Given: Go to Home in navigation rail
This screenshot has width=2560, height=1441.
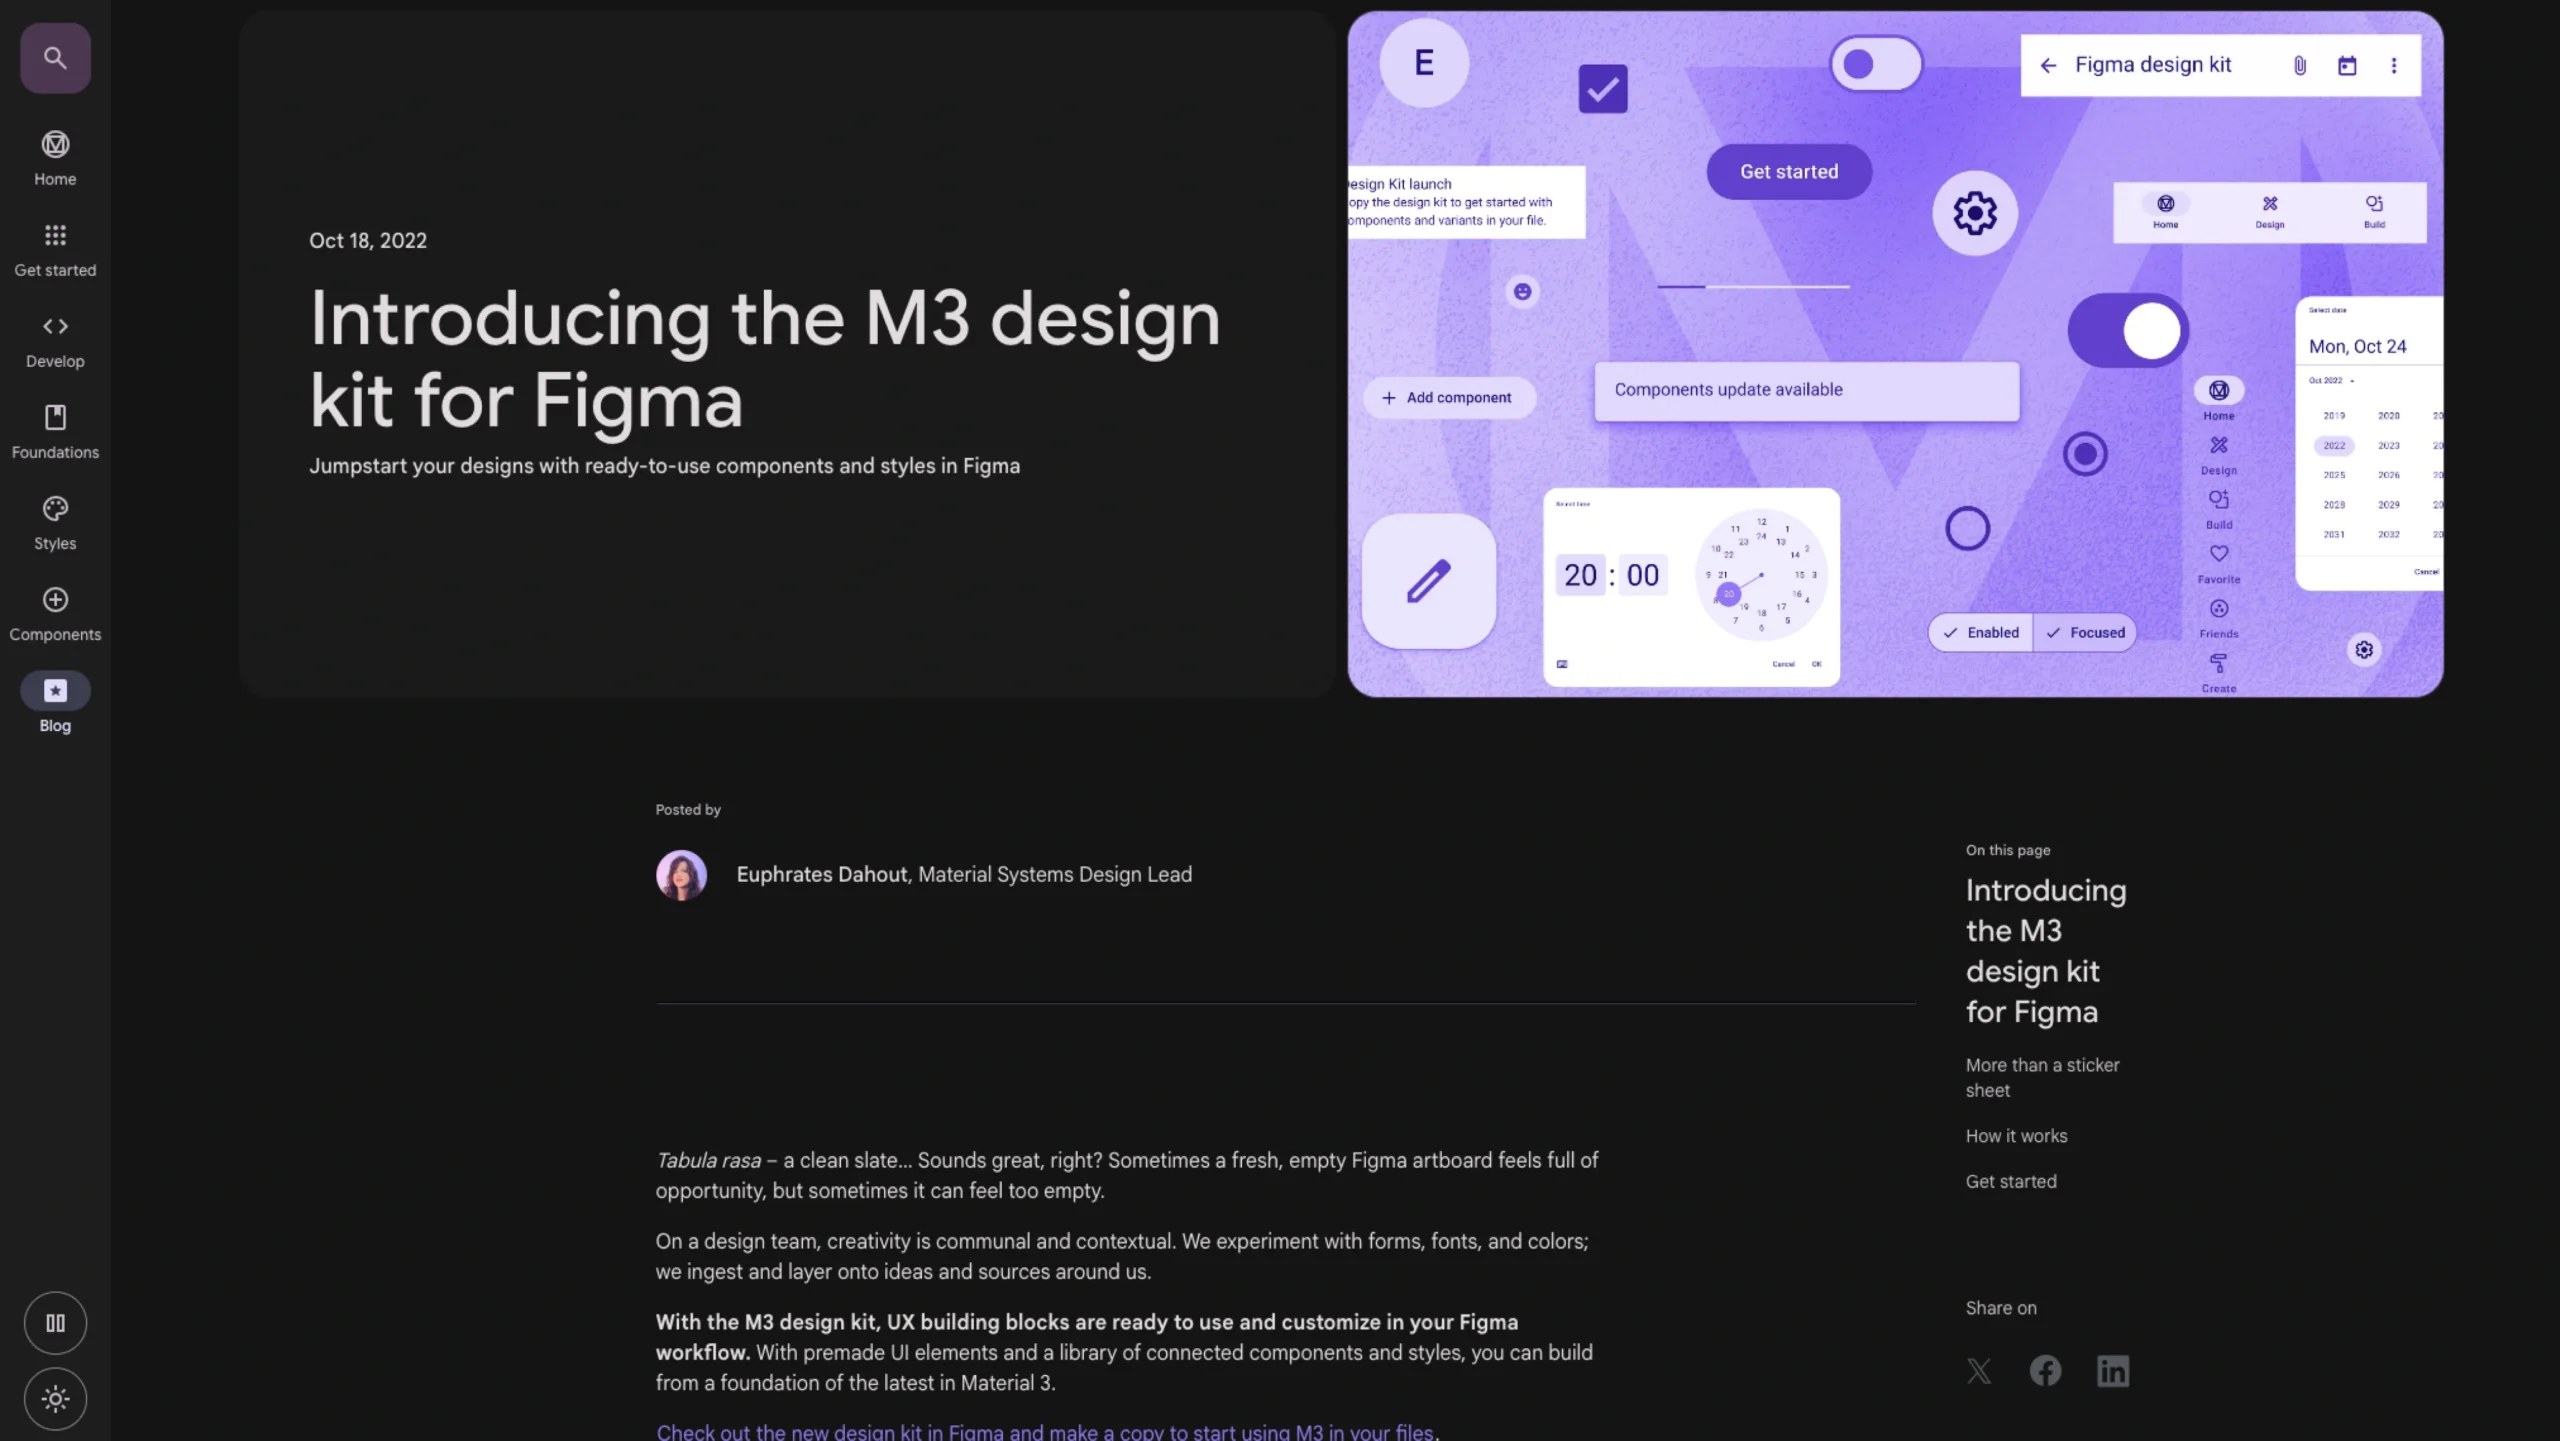Looking at the screenshot, I should pyautogui.click(x=55, y=158).
